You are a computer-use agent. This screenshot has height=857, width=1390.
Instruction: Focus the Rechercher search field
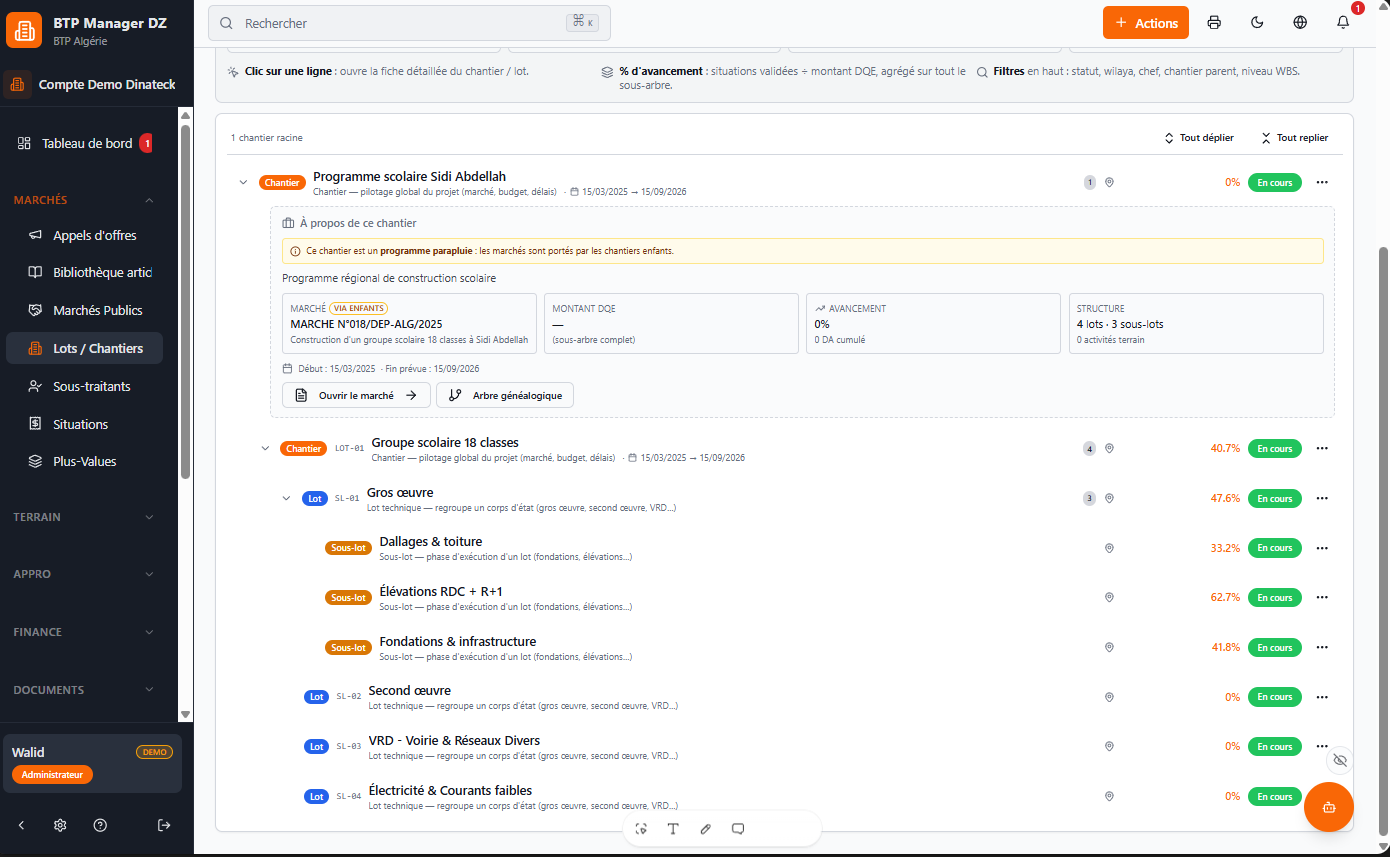[x=409, y=23]
